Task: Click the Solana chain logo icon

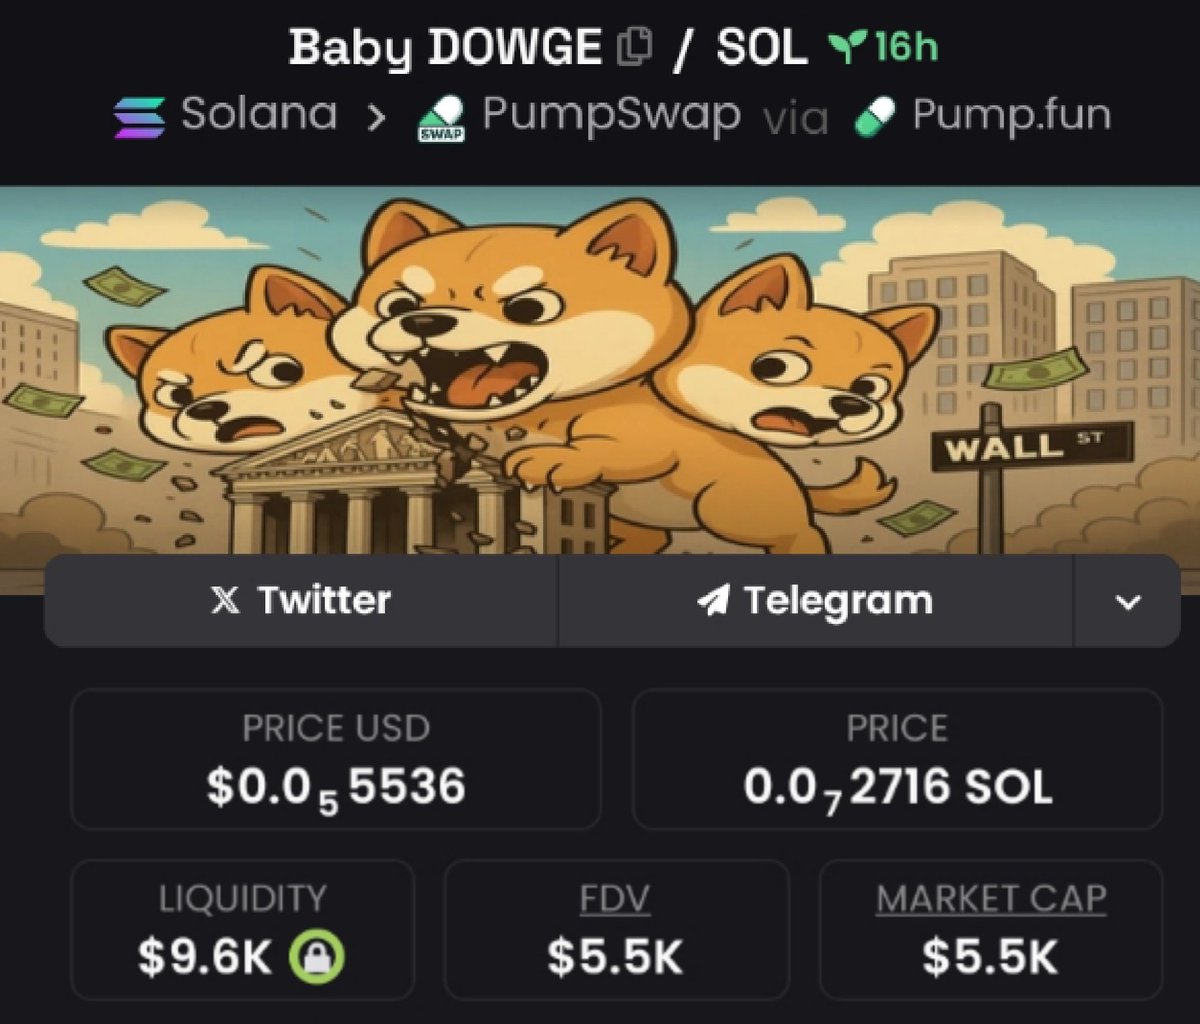Action: point(140,117)
